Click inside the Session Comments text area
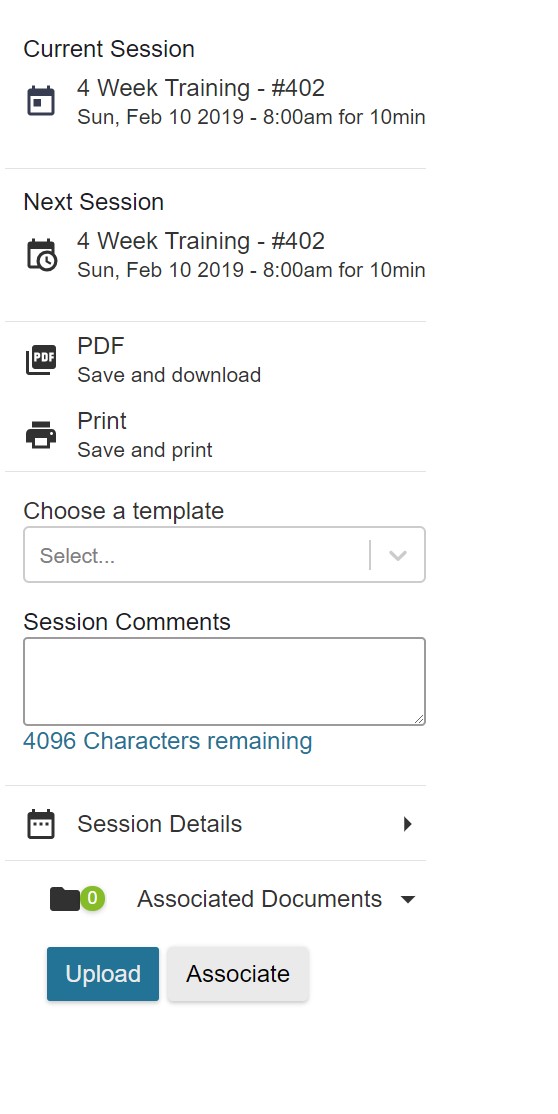 224,681
